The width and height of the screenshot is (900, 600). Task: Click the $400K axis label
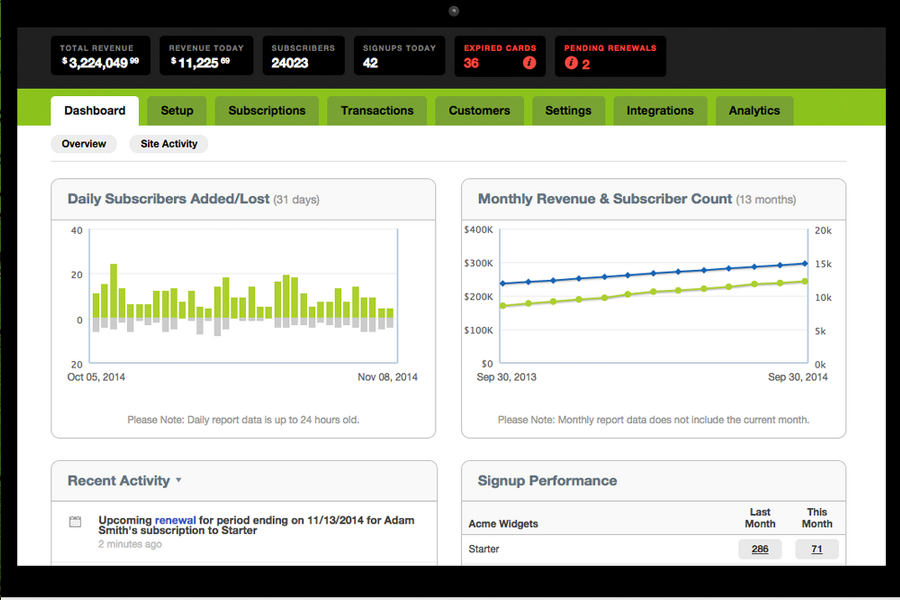(x=478, y=230)
